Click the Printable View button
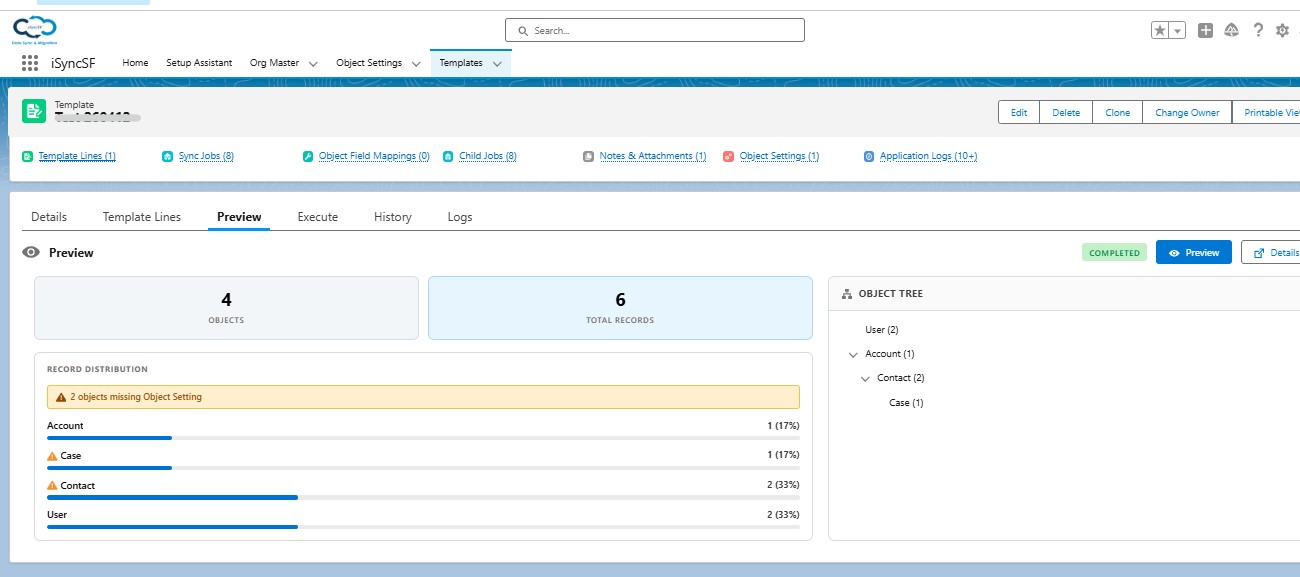1300x577 pixels. tap(1268, 113)
